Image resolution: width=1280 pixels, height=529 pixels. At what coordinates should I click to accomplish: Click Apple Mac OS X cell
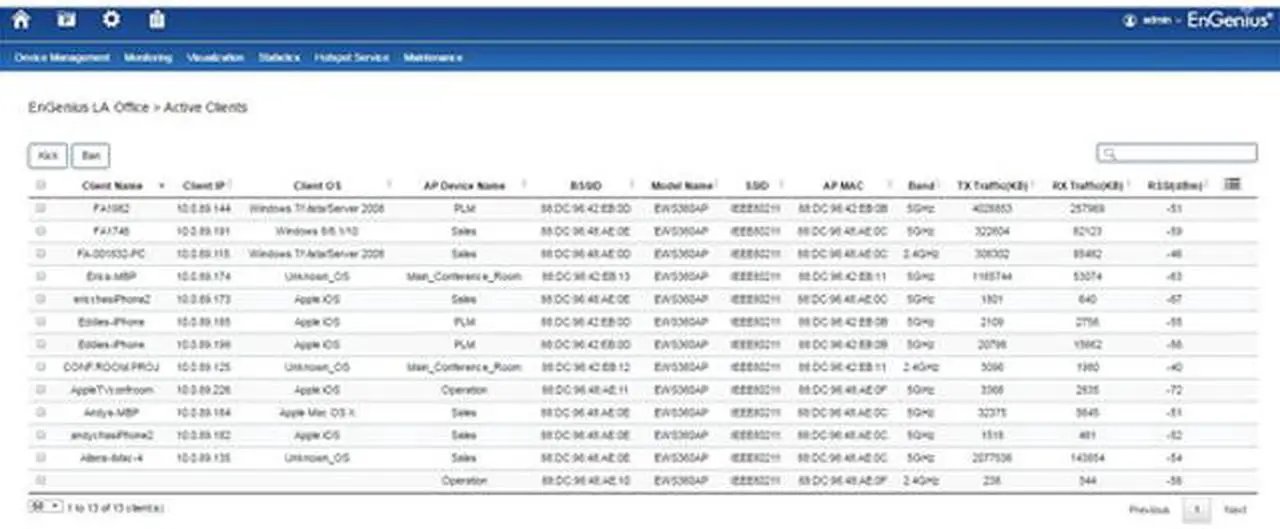(316, 412)
